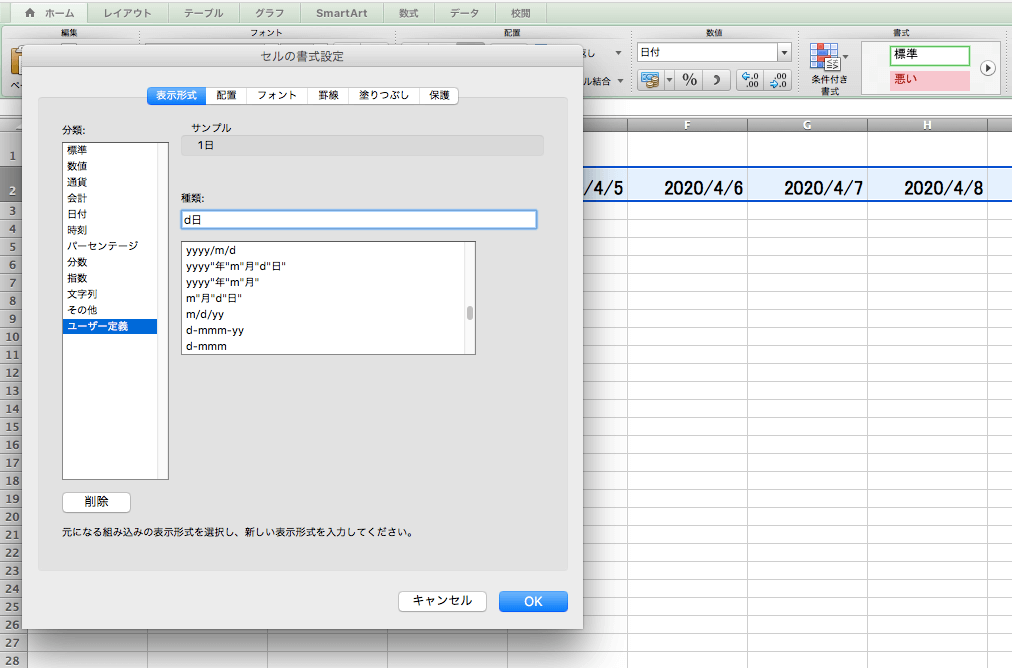Open the 数式 ribbon tab
1012x668 pixels.
click(x=409, y=13)
